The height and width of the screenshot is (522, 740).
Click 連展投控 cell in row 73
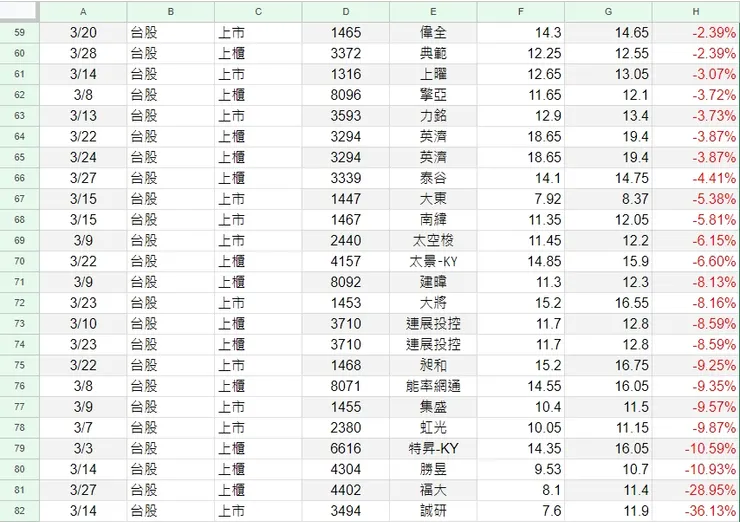click(433, 323)
